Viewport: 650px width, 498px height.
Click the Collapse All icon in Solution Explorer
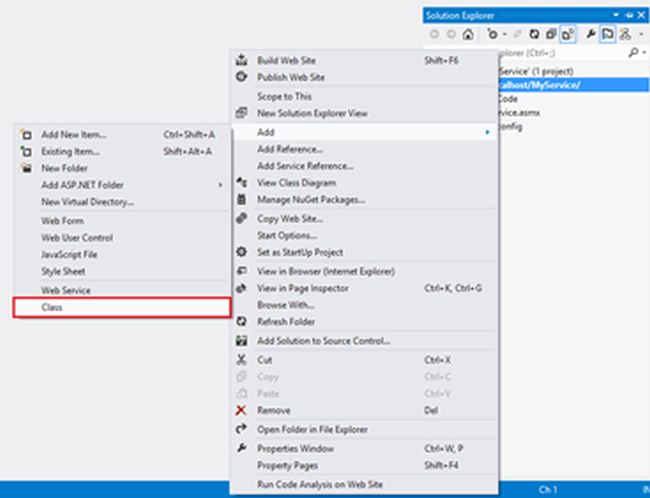coord(551,34)
